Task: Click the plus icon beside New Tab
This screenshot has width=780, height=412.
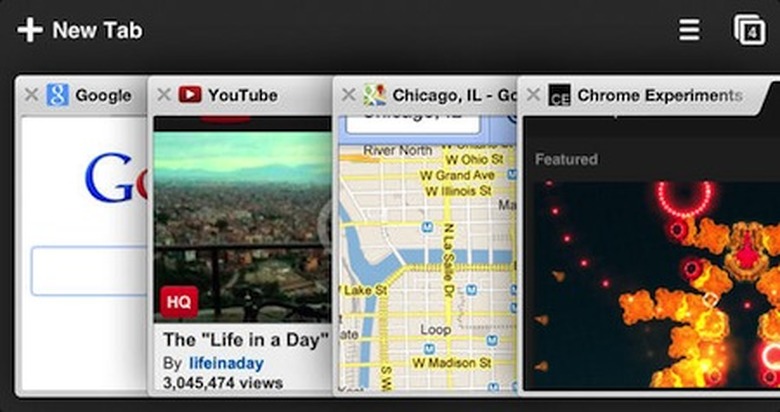Action: coord(30,30)
